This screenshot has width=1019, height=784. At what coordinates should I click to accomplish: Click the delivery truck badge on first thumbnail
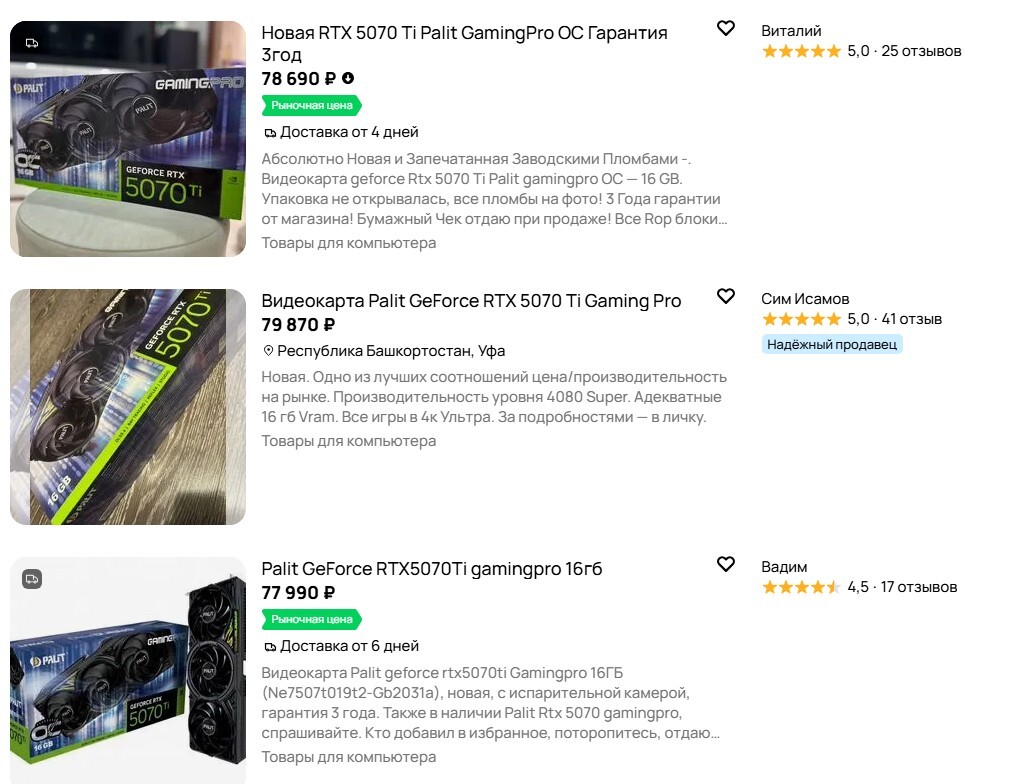coord(32,43)
